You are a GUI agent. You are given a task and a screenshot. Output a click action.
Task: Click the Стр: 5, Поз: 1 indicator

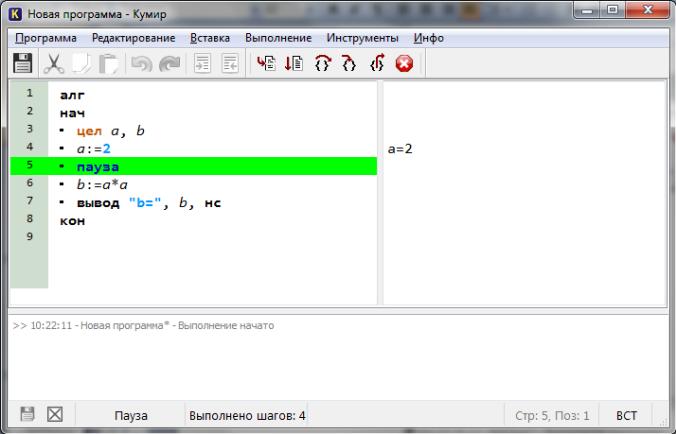(552, 415)
